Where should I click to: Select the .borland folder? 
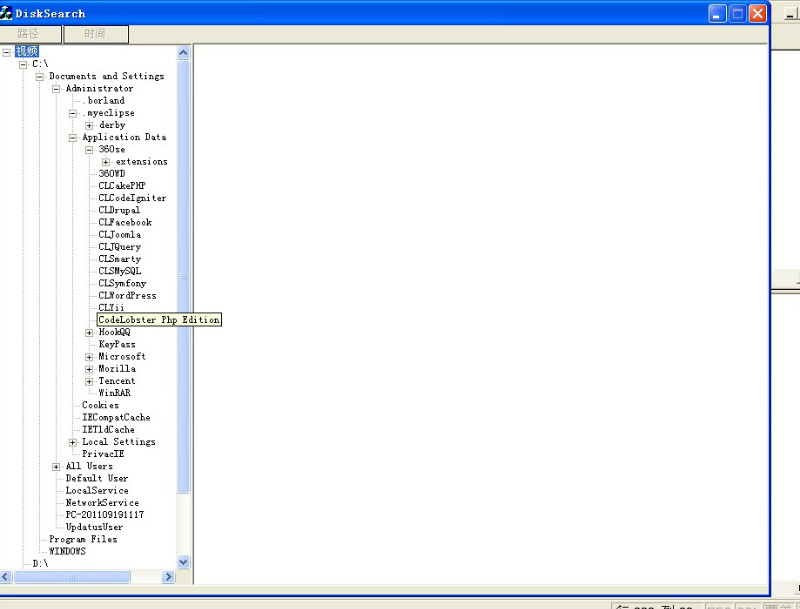pos(104,100)
